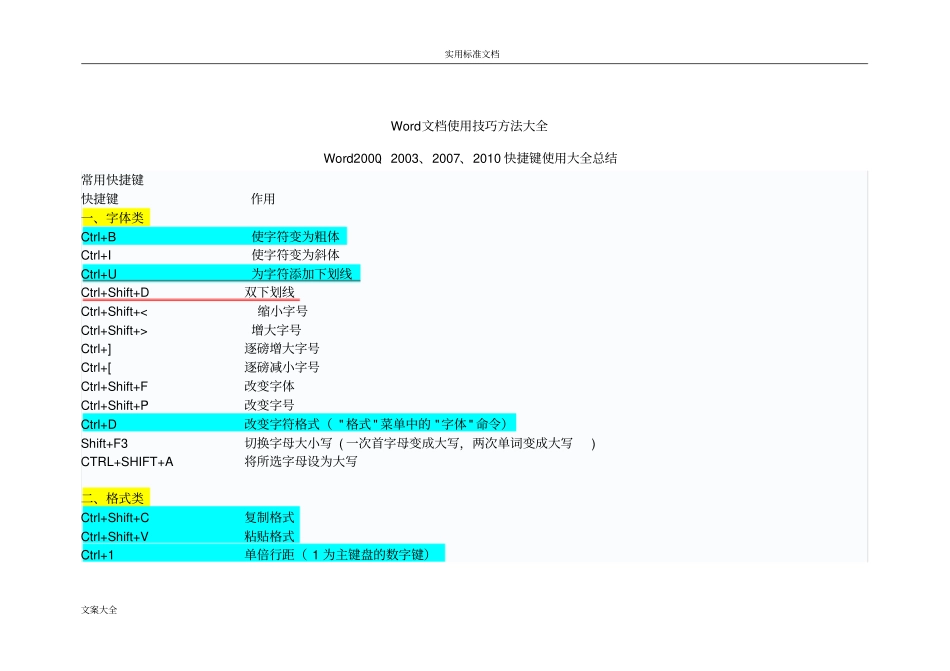The image size is (950, 671).
Task: Click the Shift+F3 shortcut text
Action: coord(104,443)
